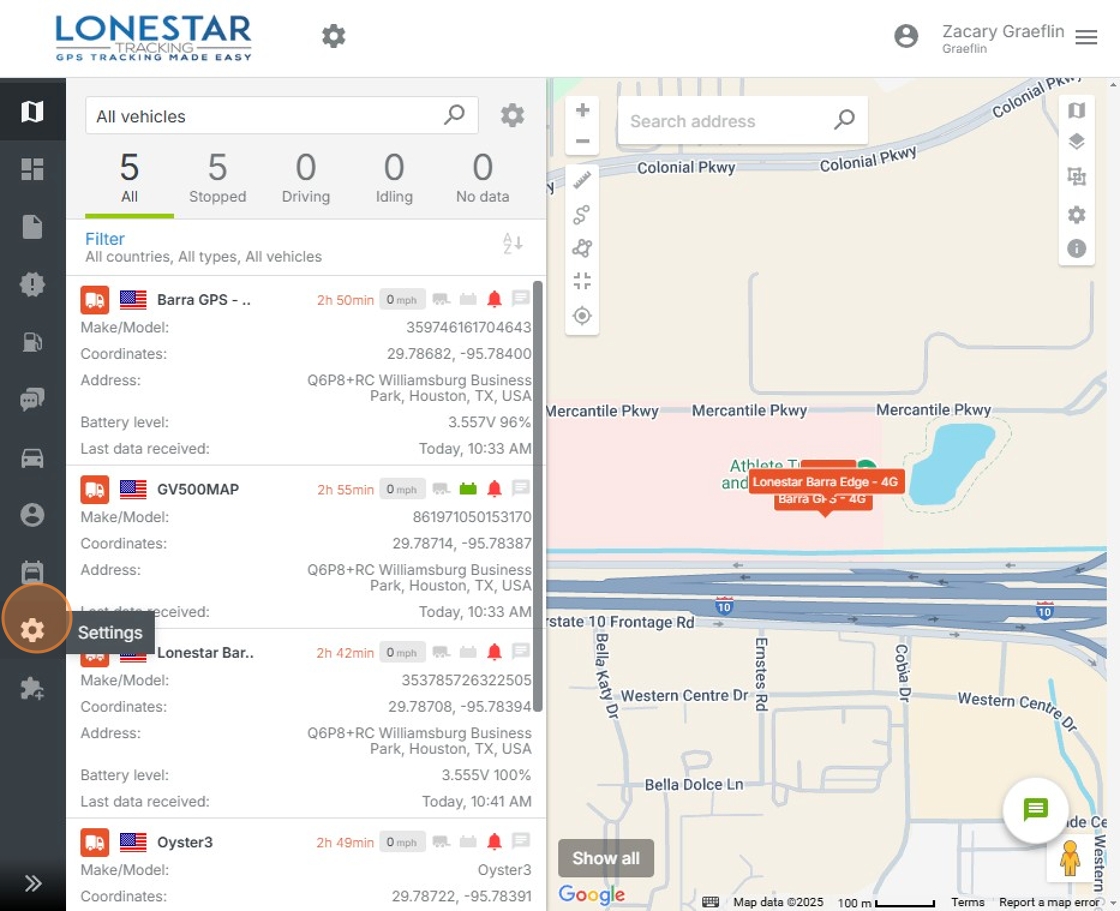Open the Map view in the sidebar

(32, 111)
